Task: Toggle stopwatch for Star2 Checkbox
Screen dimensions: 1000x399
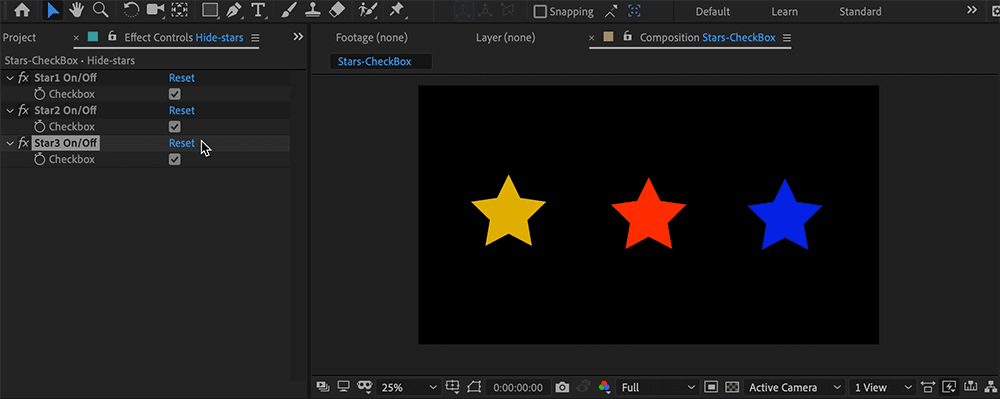Action: 40,127
